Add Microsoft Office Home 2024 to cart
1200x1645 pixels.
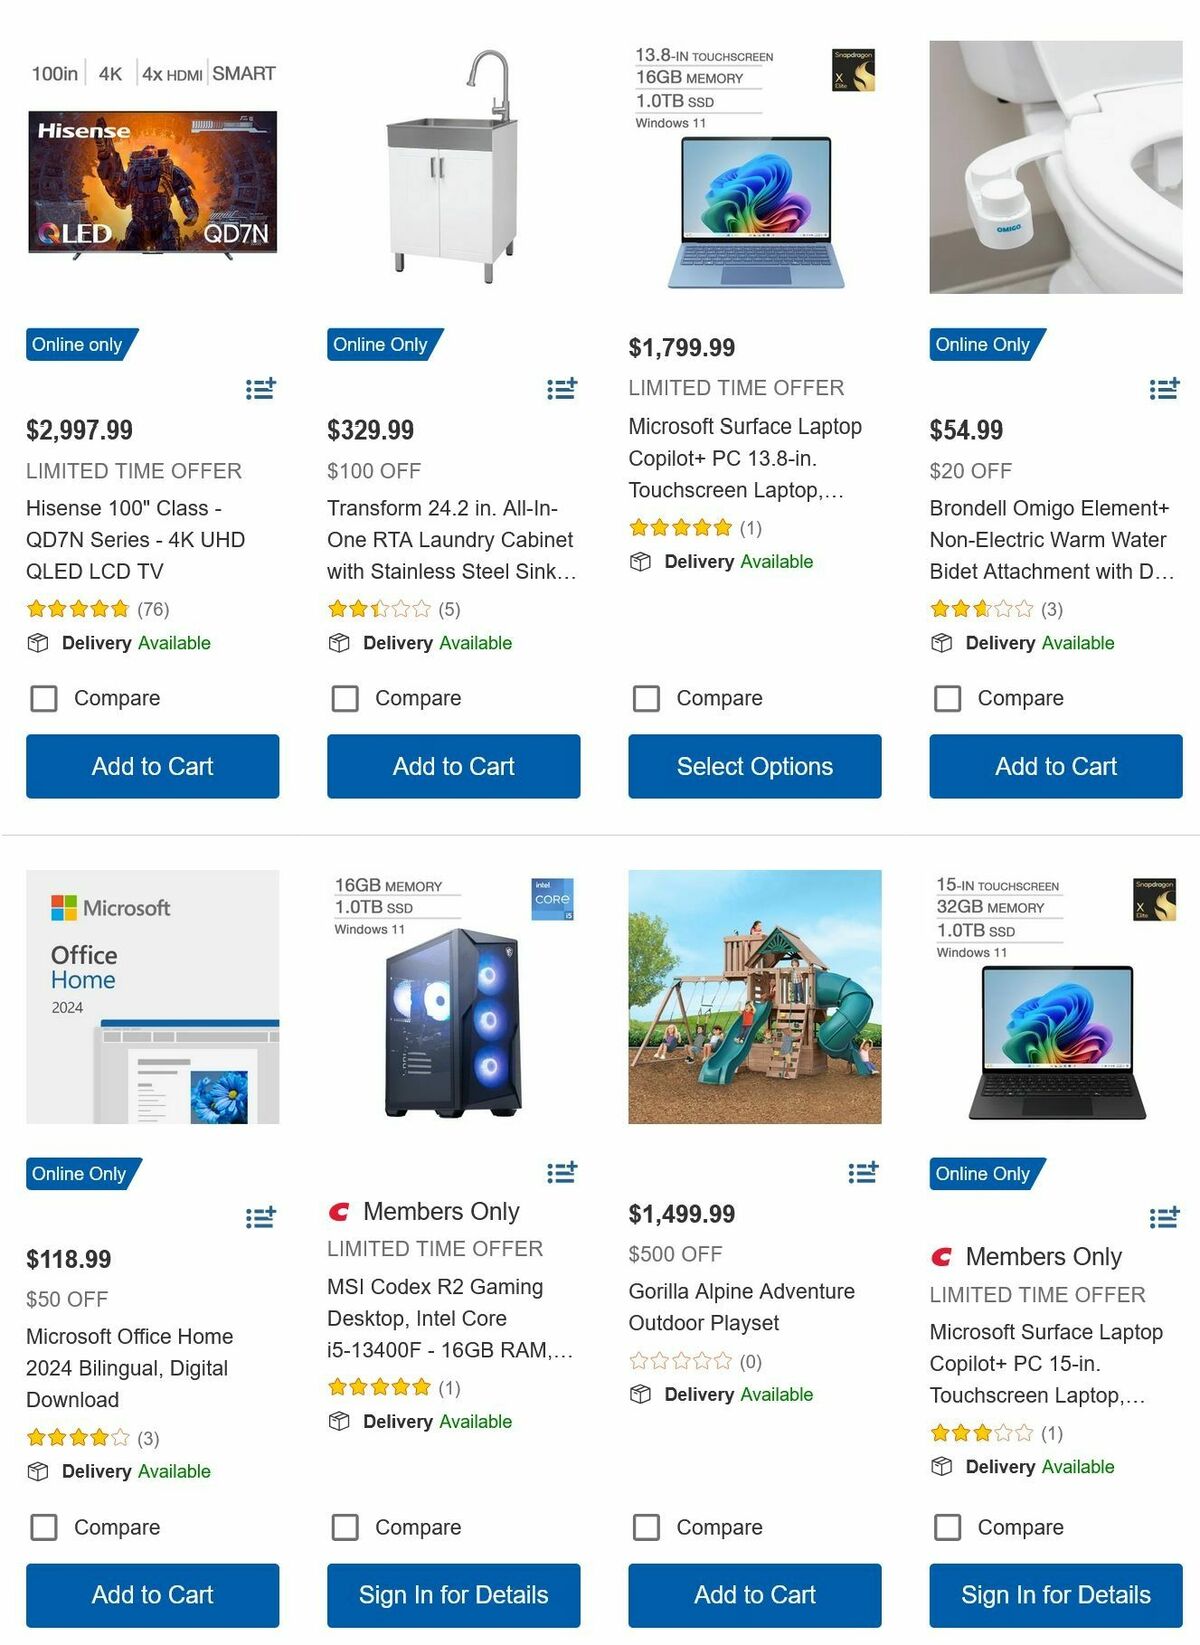(152, 1595)
